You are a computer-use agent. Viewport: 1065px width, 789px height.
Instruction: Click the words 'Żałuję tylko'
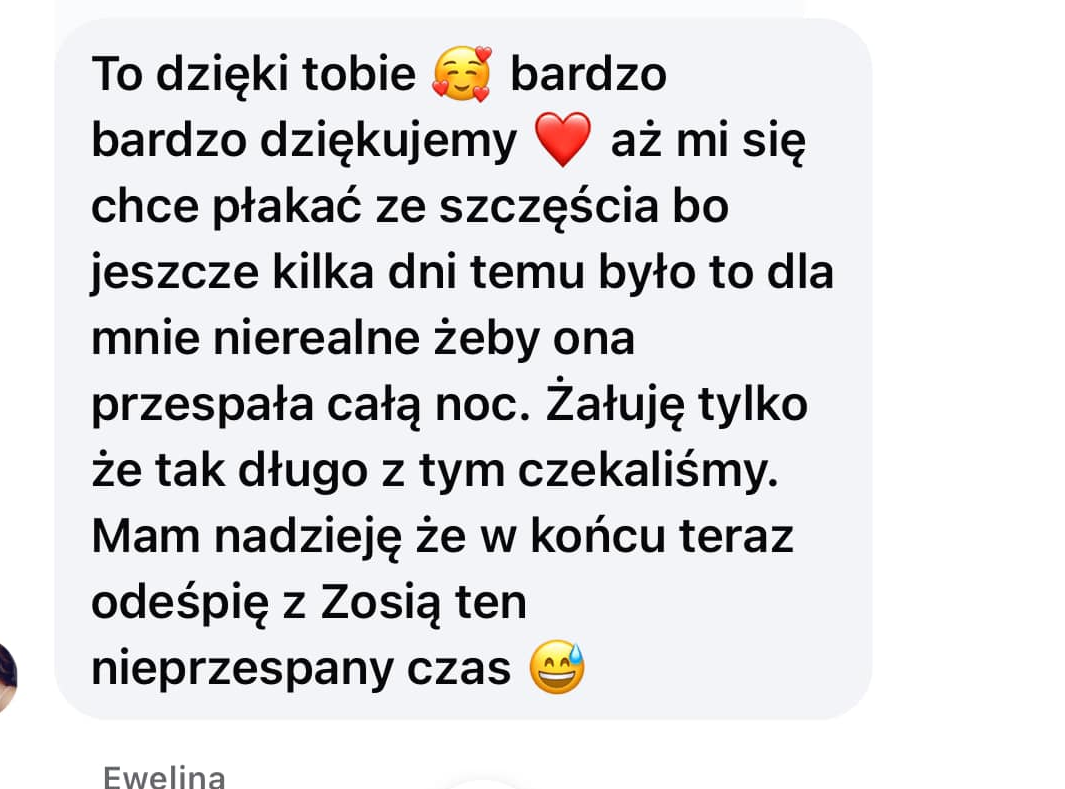coord(676,405)
